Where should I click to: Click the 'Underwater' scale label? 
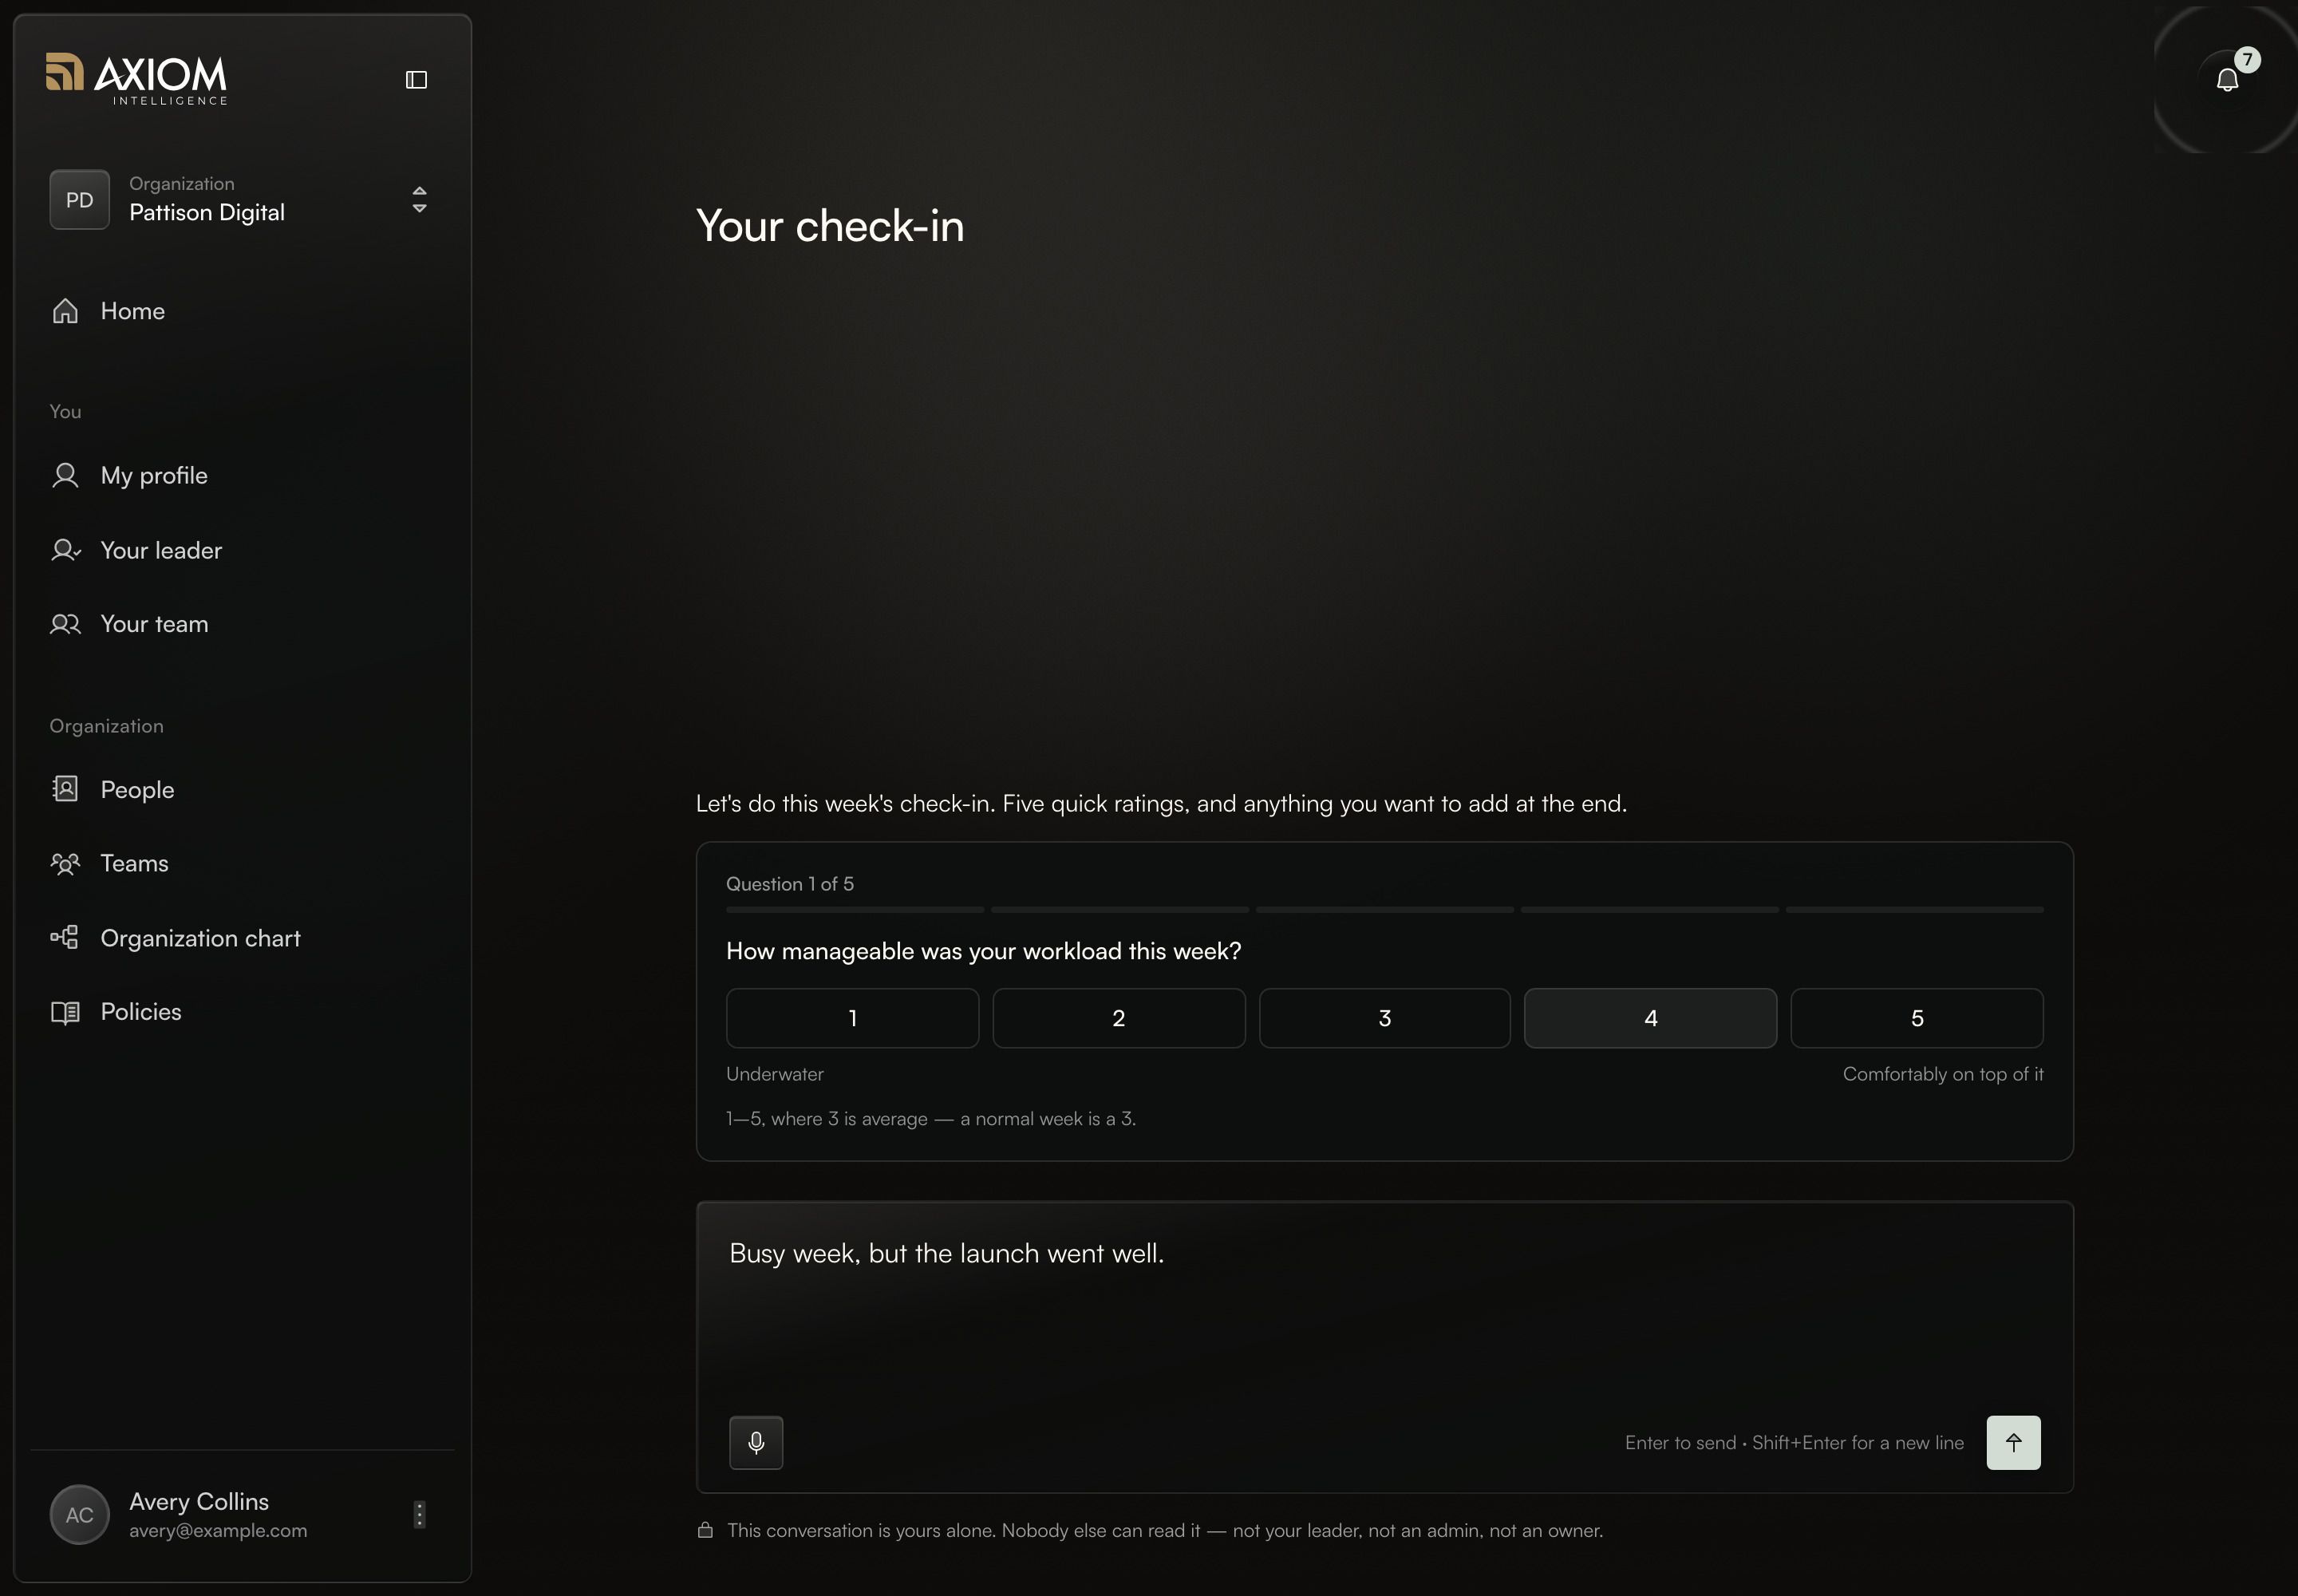tap(775, 1074)
